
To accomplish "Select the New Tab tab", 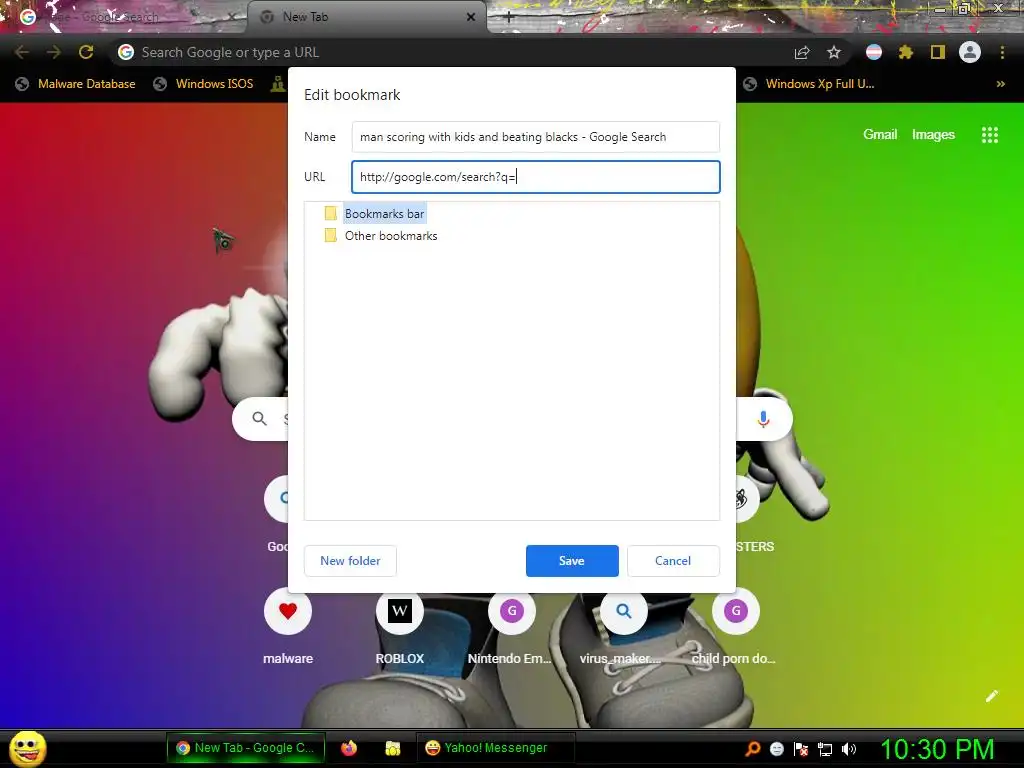I will [366, 17].
